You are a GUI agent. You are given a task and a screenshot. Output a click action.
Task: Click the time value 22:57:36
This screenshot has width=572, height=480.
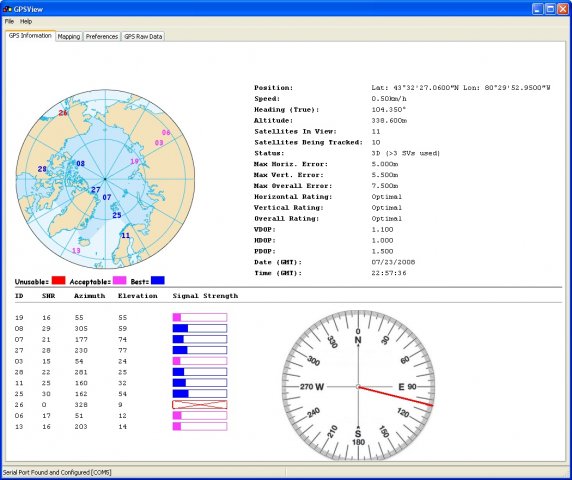pyautogui.click(x=389, y=273)
